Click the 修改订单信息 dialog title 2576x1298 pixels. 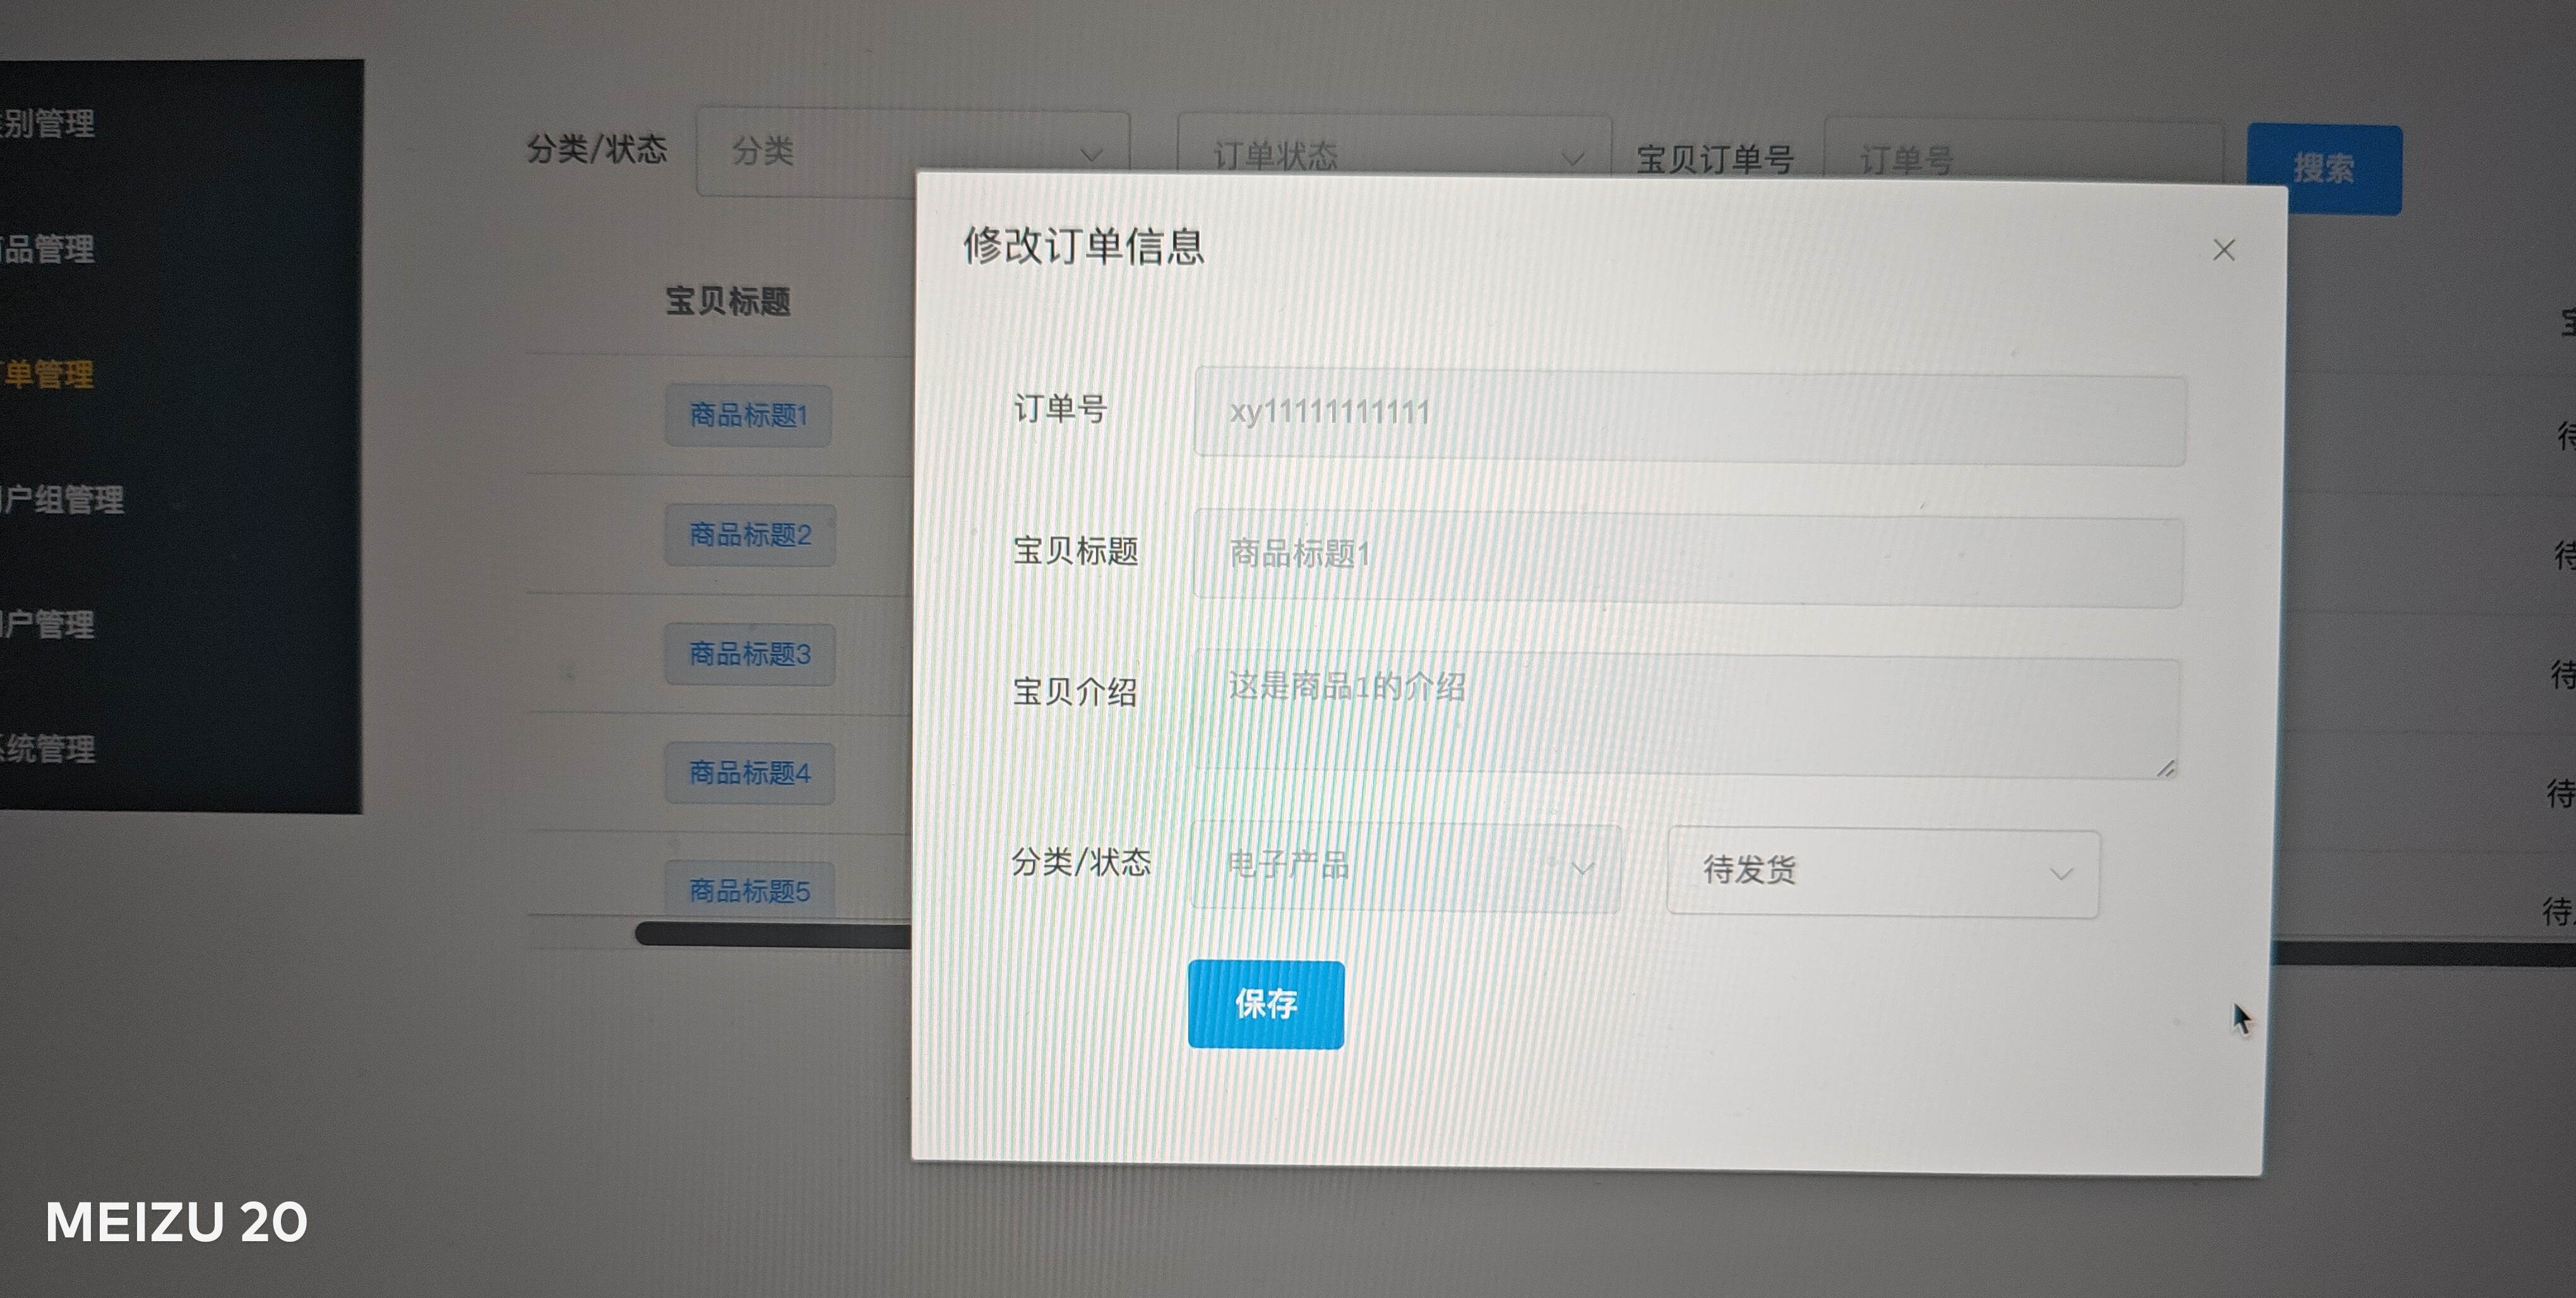[x=1083, y=246]
